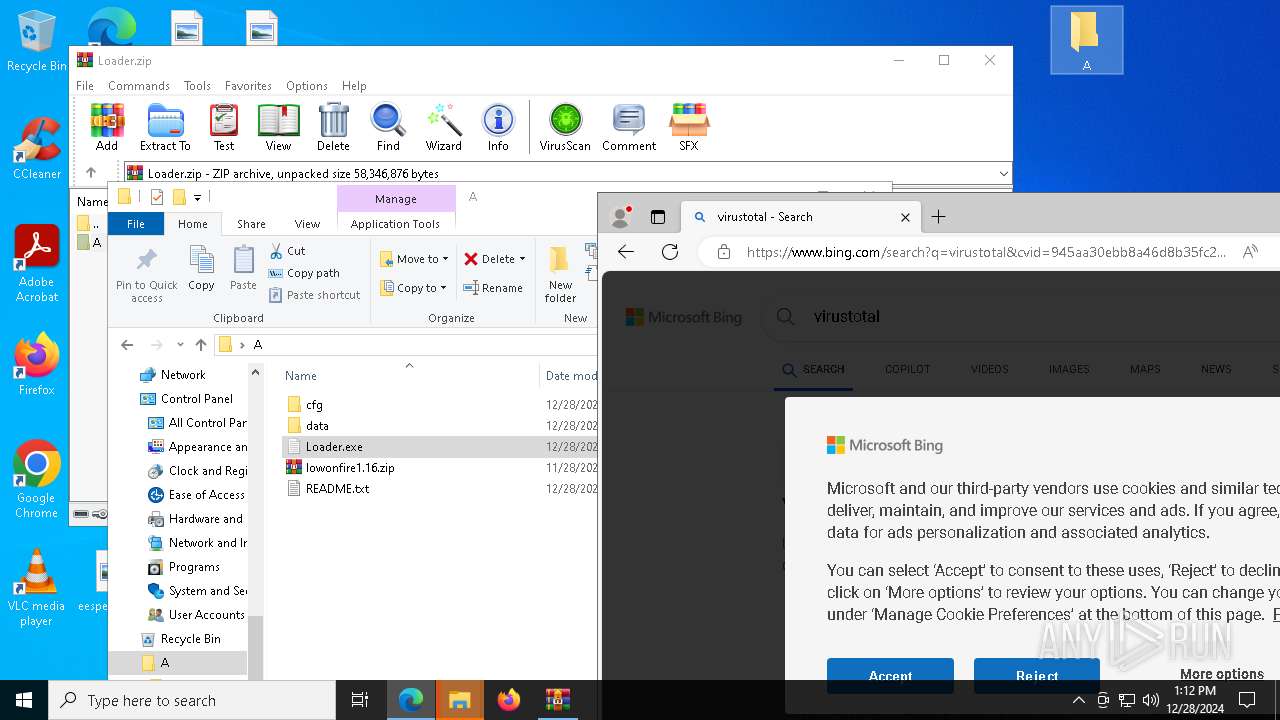The height and width of the screenshot is (720, 1280).
Task: Open the WinRAR File menu
Action: click(x=85, y=86)
